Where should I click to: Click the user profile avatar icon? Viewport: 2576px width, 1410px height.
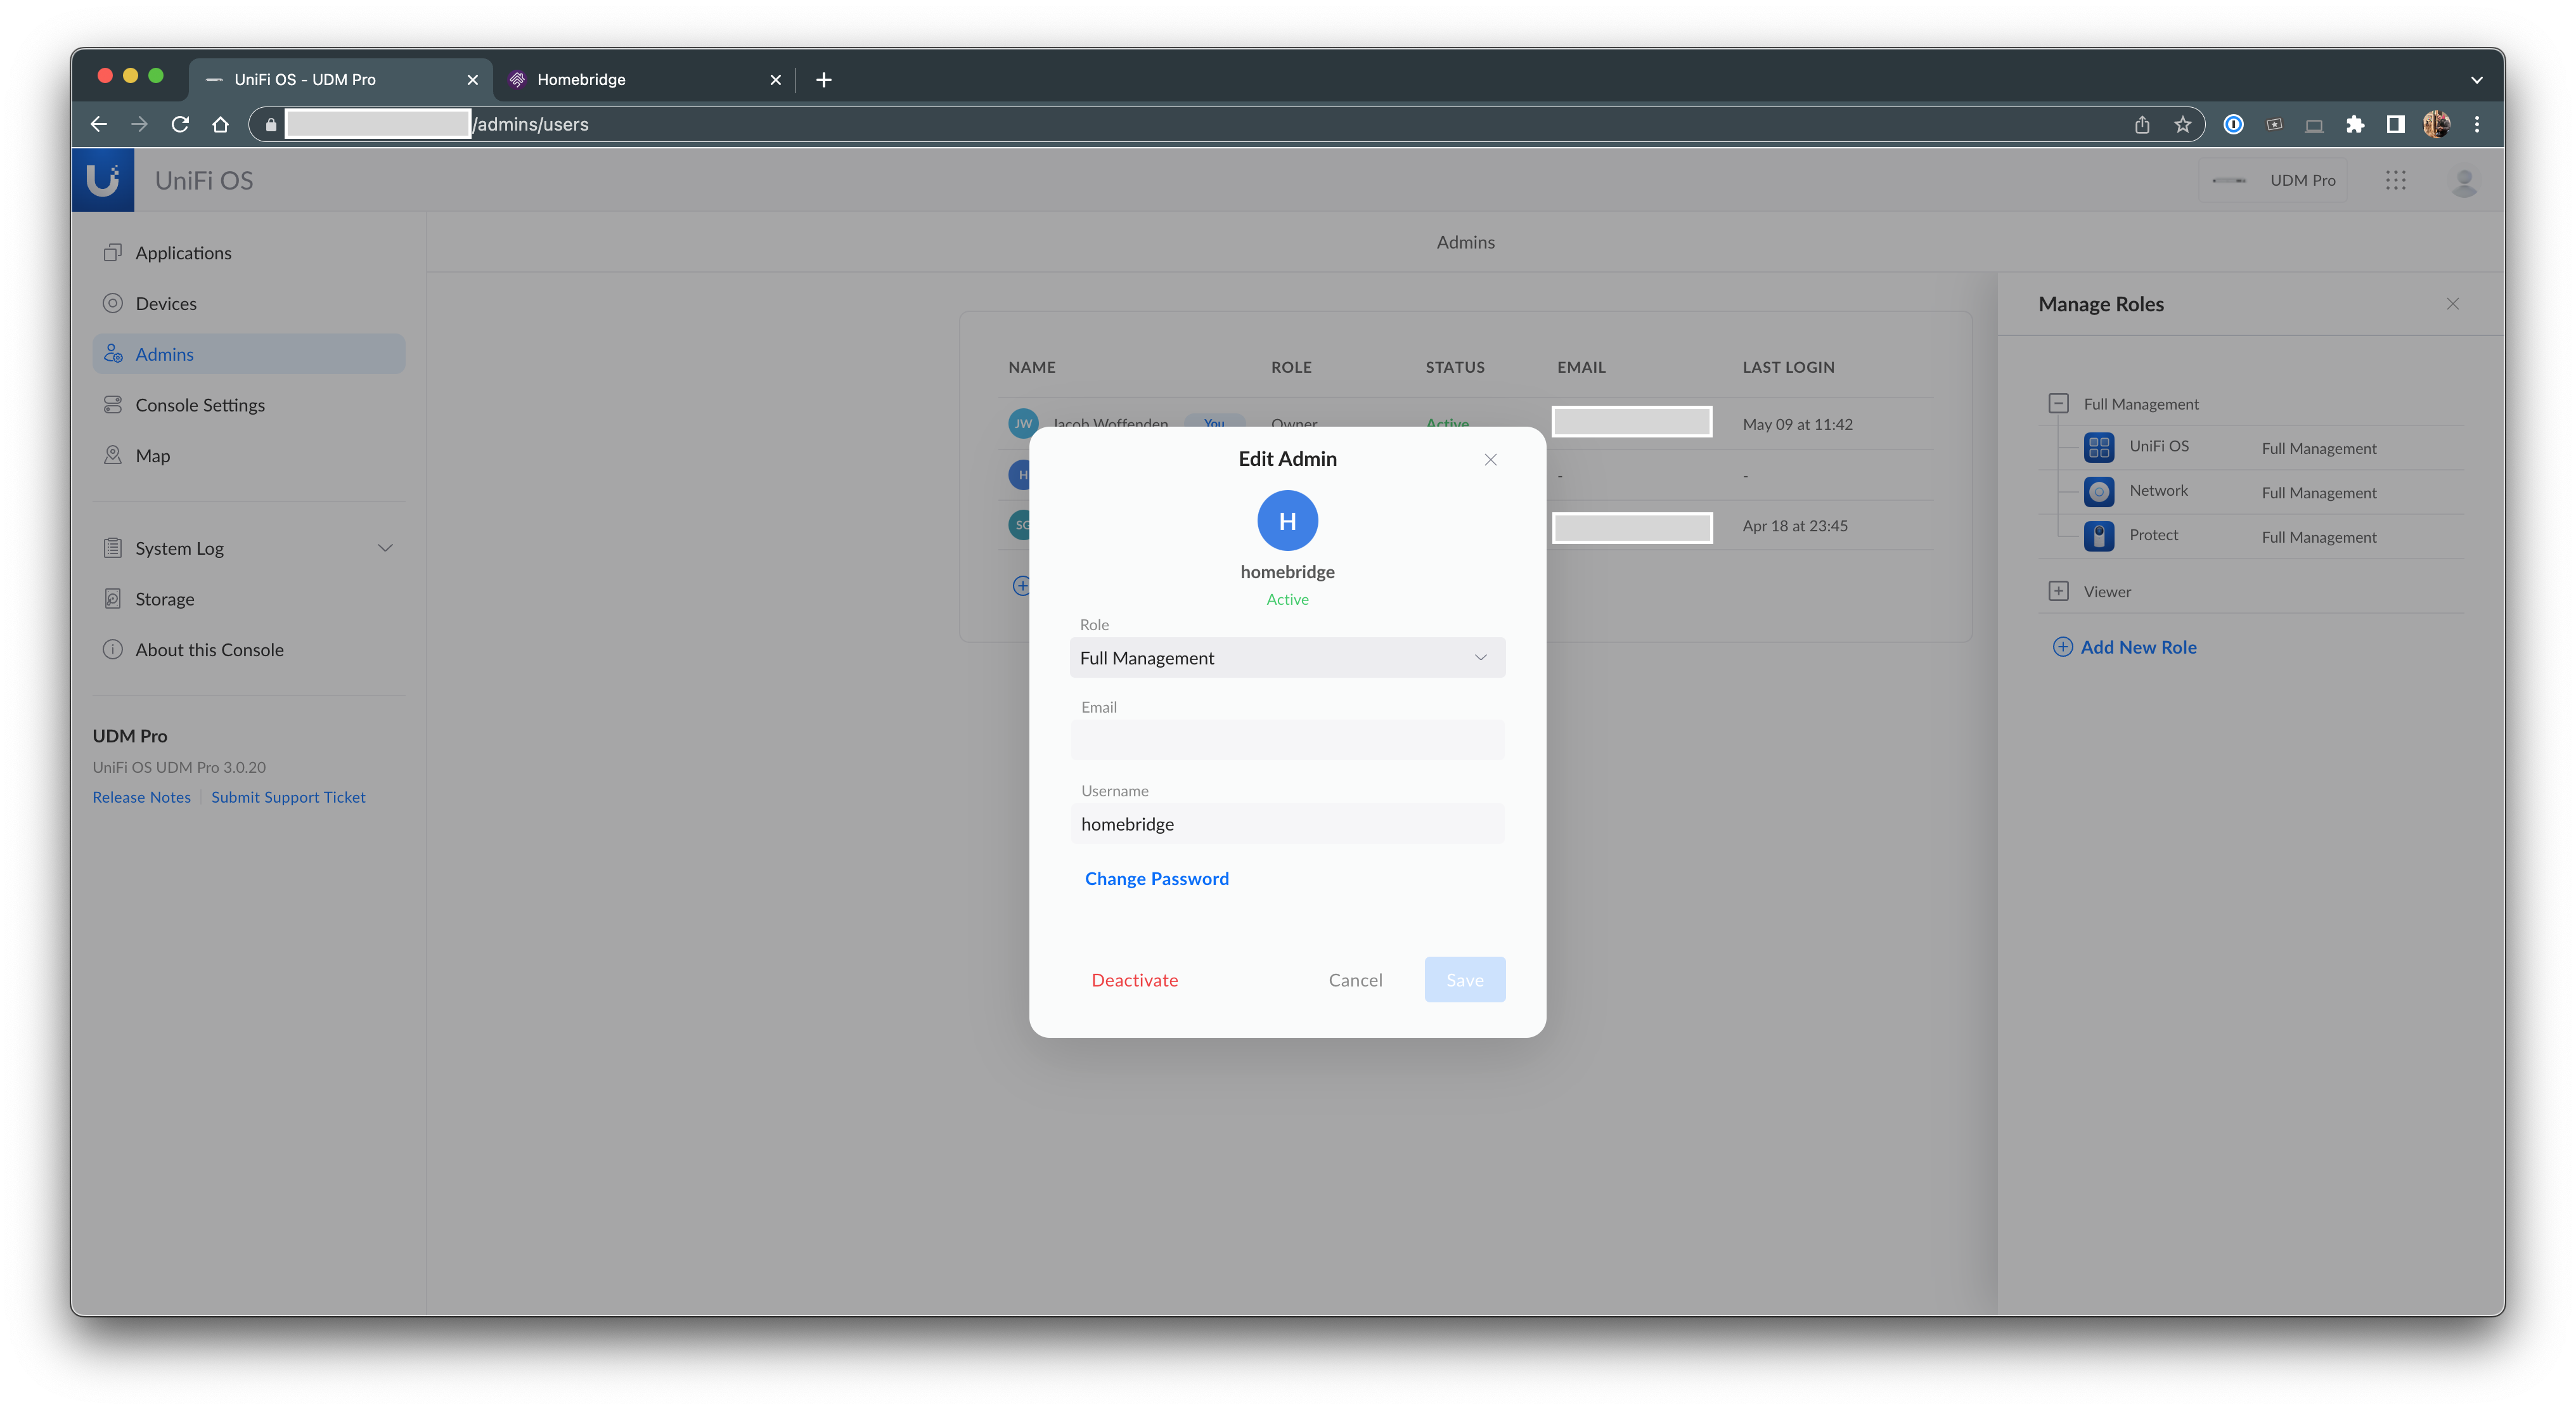tap(2463, 181)
